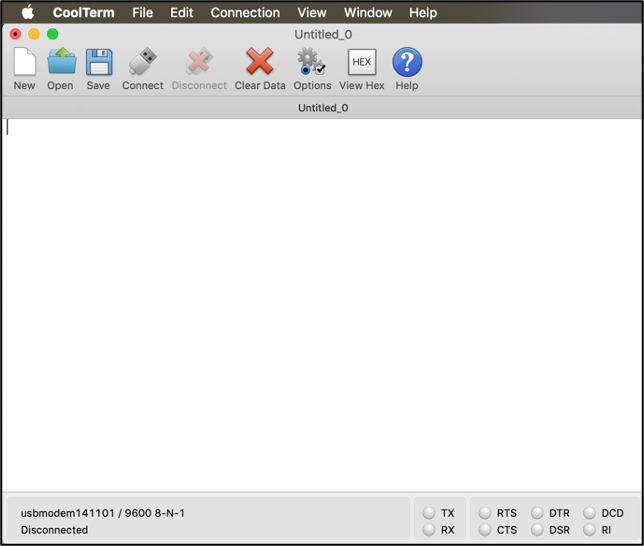Expand the View menu dropdown
This screenshot has width=644, height=546.
click(x=312, y=13)
